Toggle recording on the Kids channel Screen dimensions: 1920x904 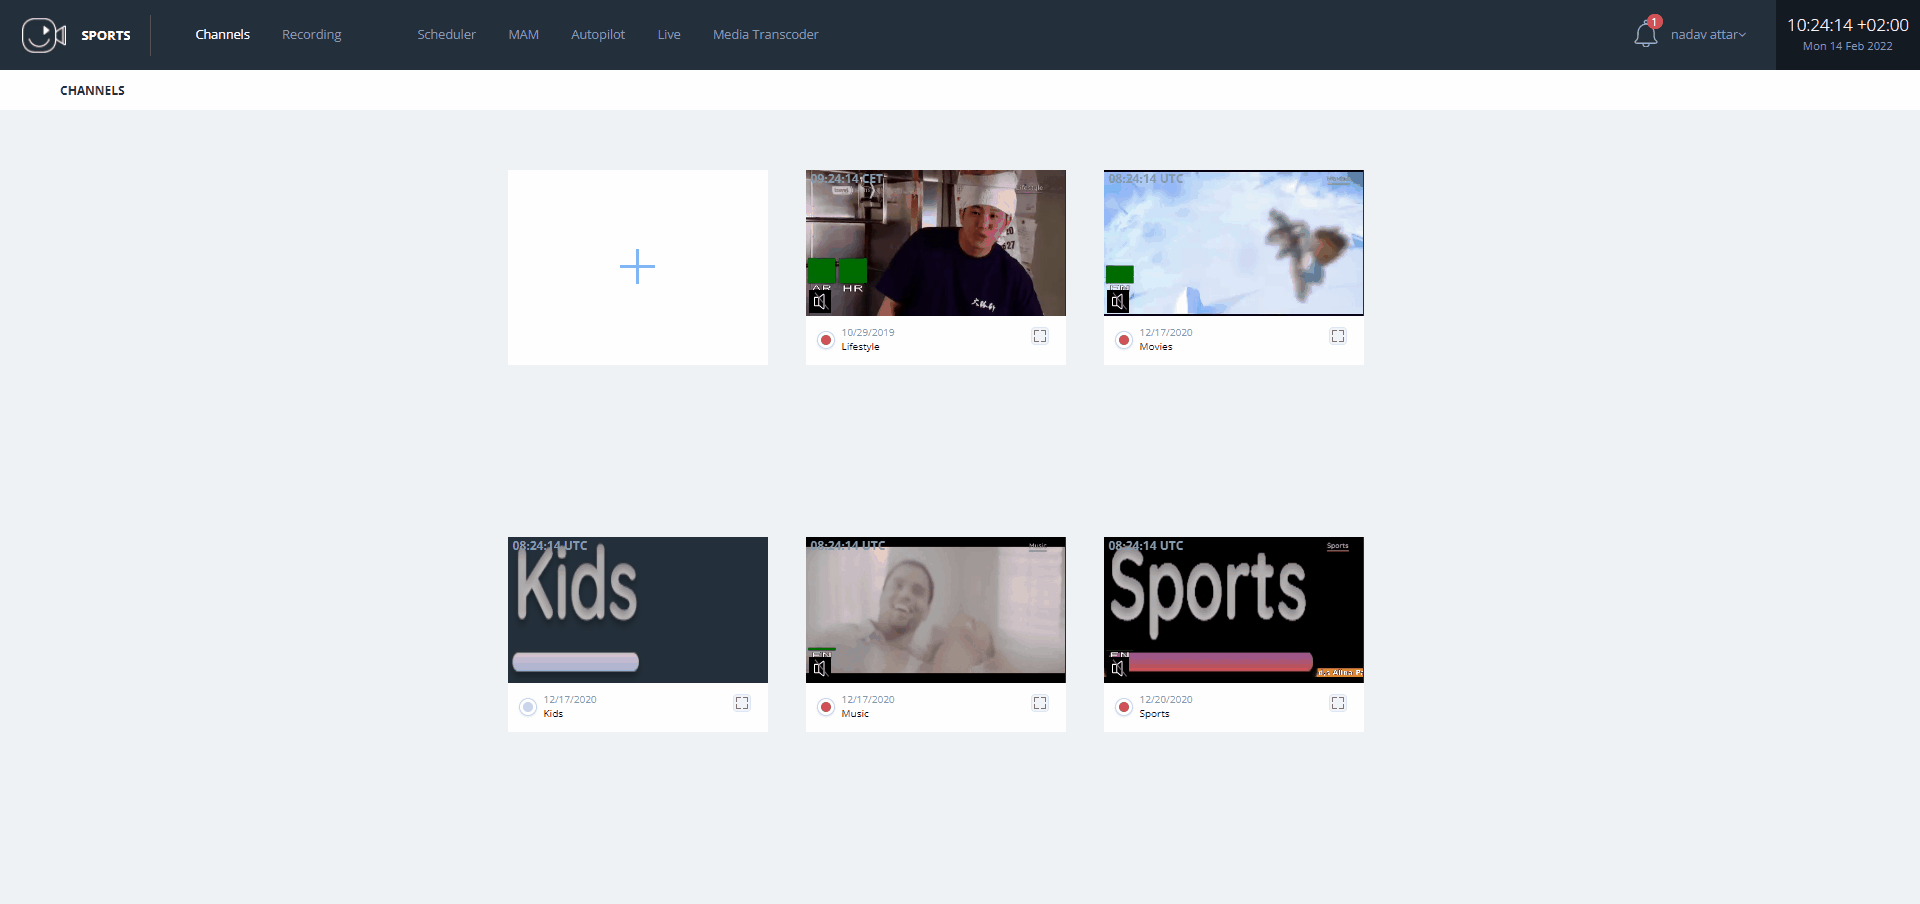coord(527,707)
